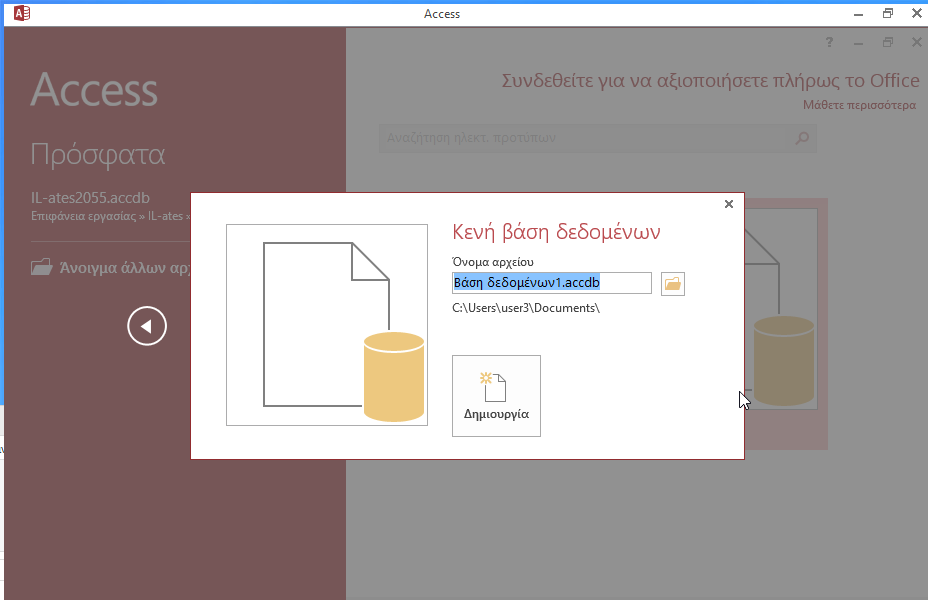Click the Δημιουργία create button
This screenshot has height=600, width=928.
coord(496,396)
